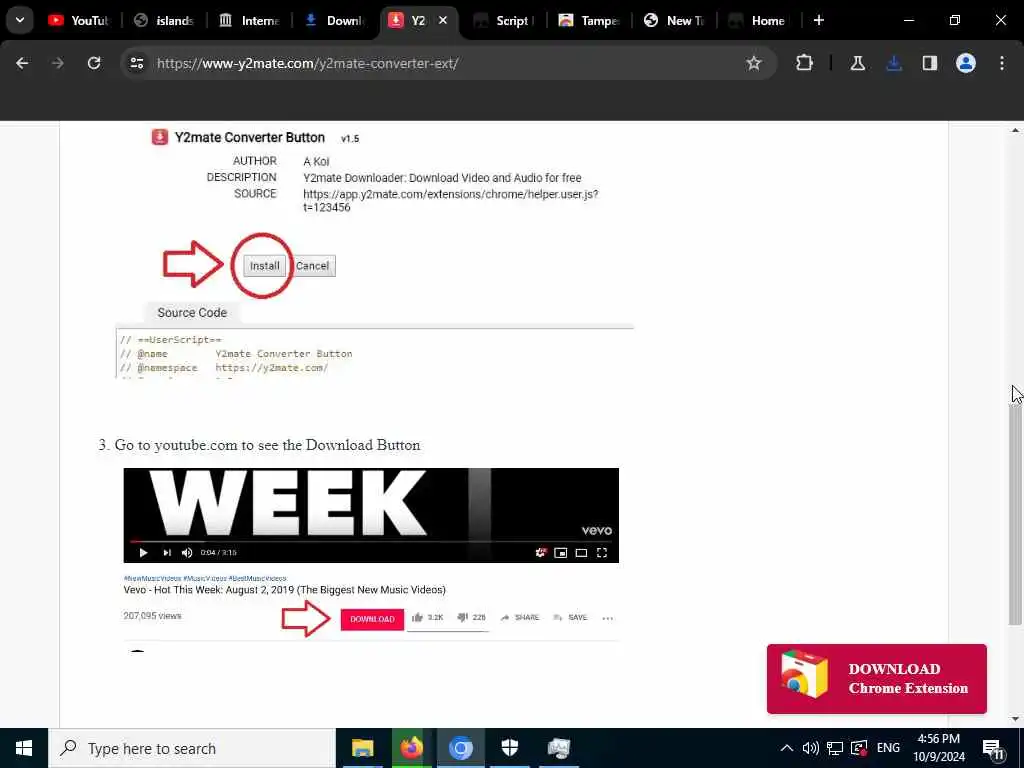
Task: Click the next track button on the video
Action: click(x=167, y=552)
